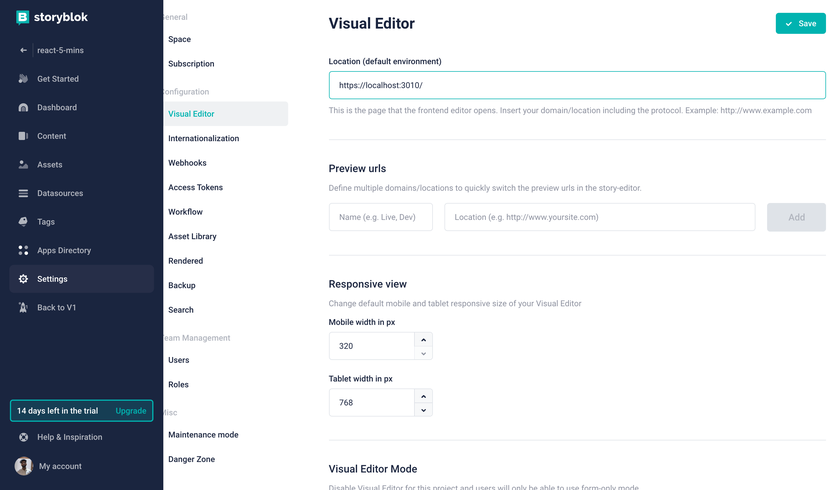
Task: Open Roles under Team Management
Action: 178,385
